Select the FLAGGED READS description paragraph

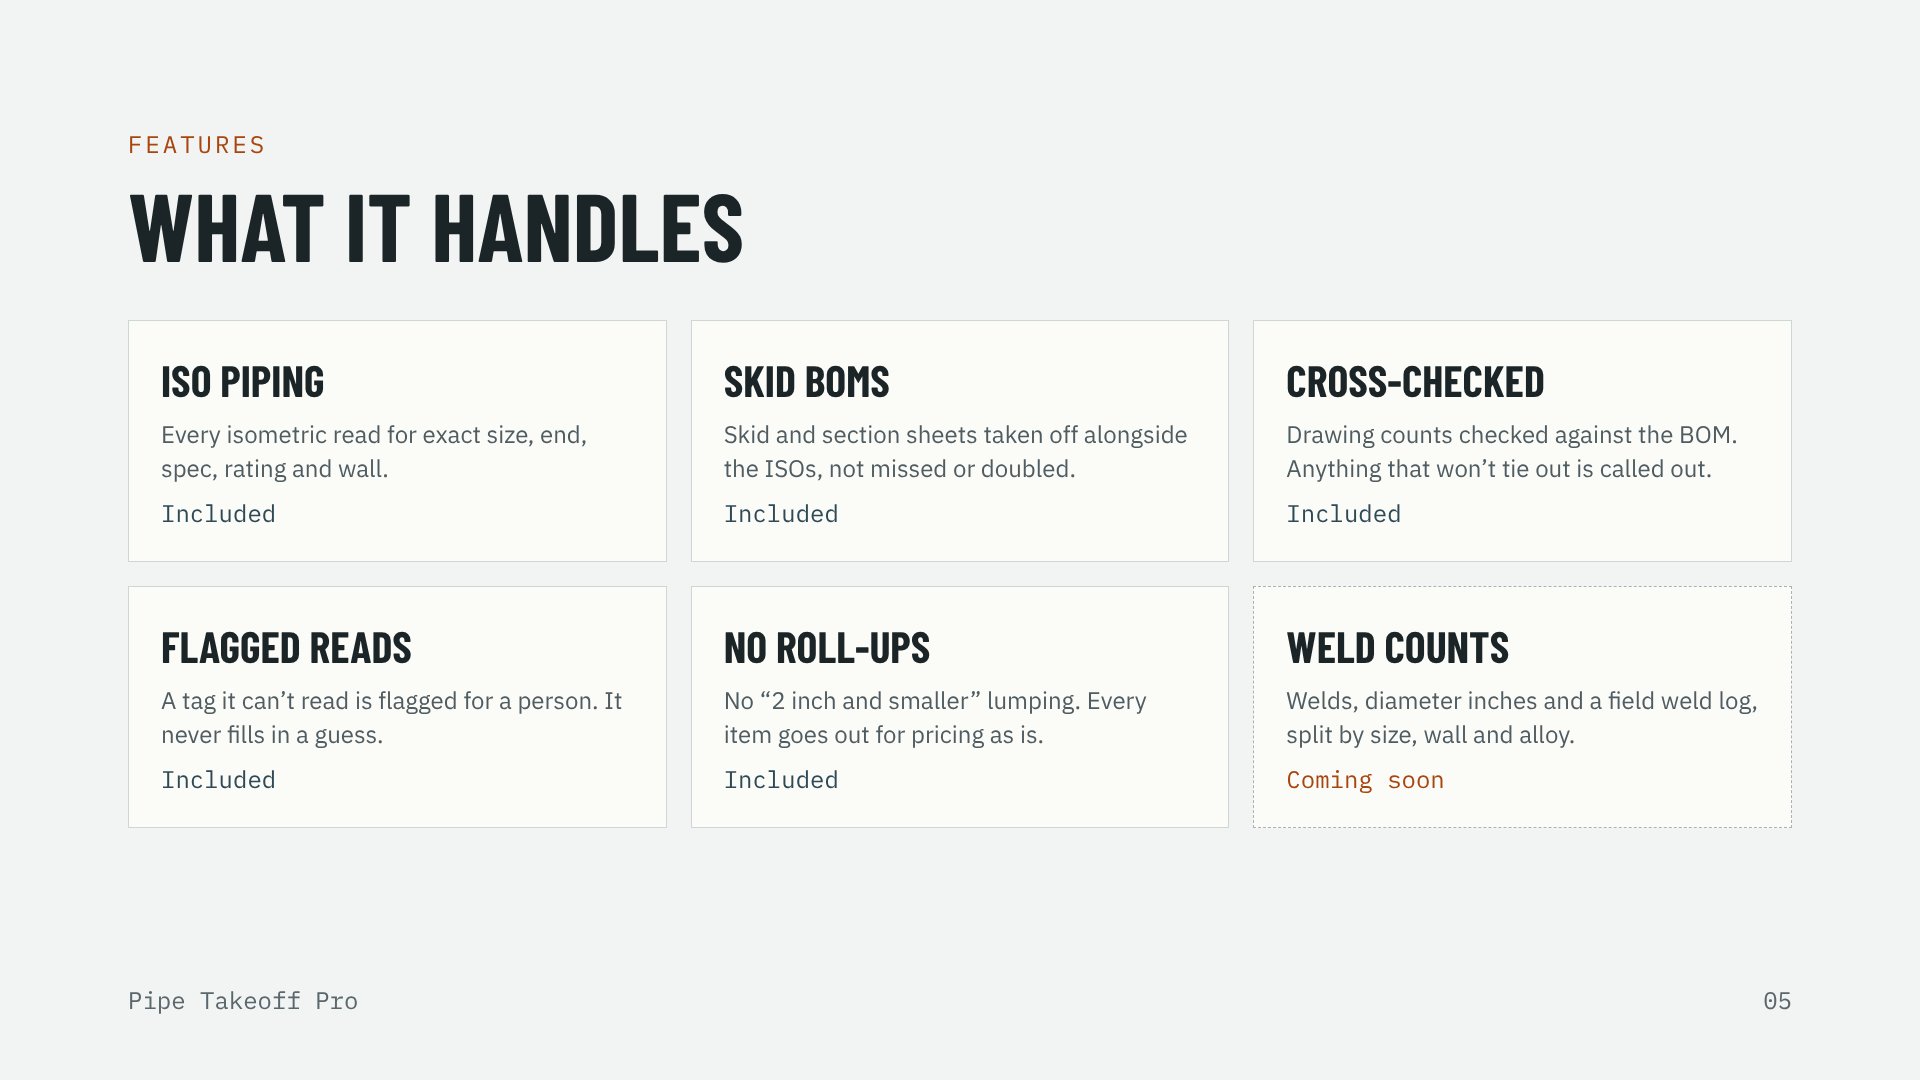coord(391,718)
